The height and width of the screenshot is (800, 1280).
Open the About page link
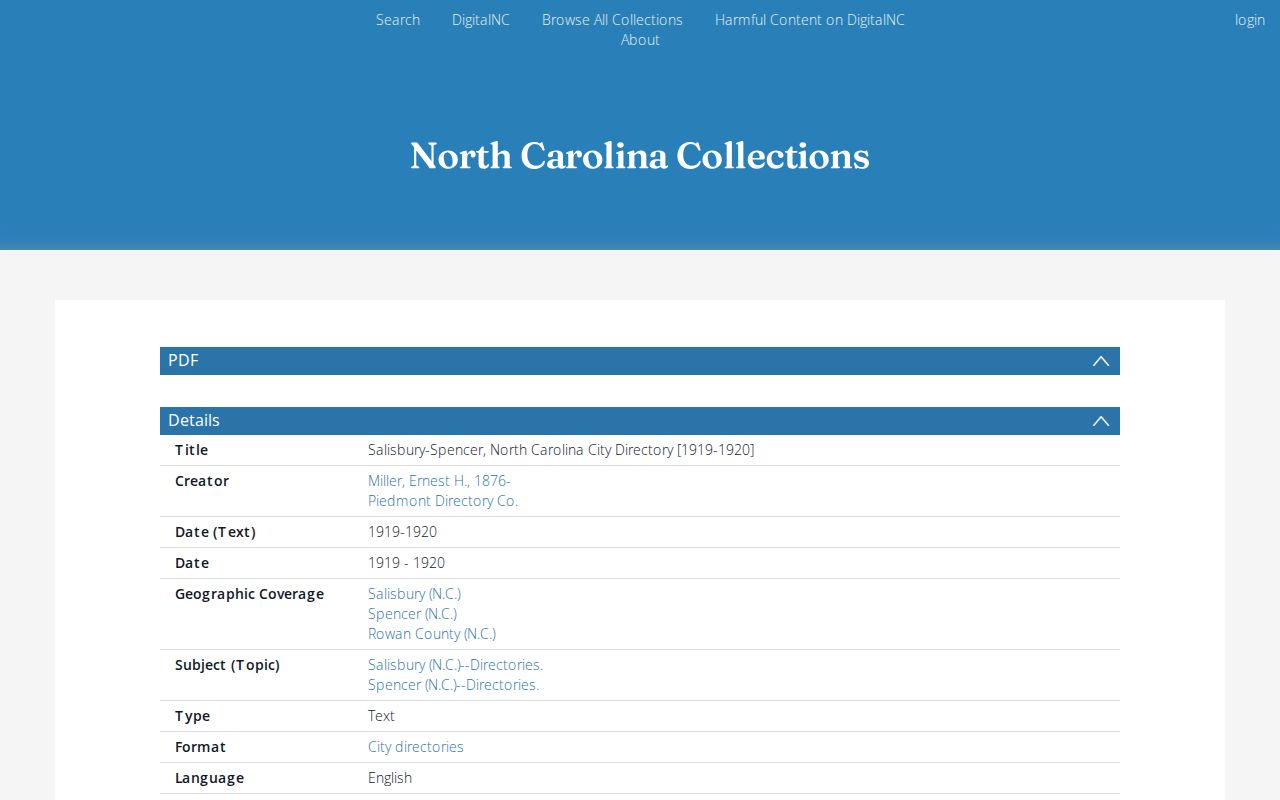click(x=640, y=40)
